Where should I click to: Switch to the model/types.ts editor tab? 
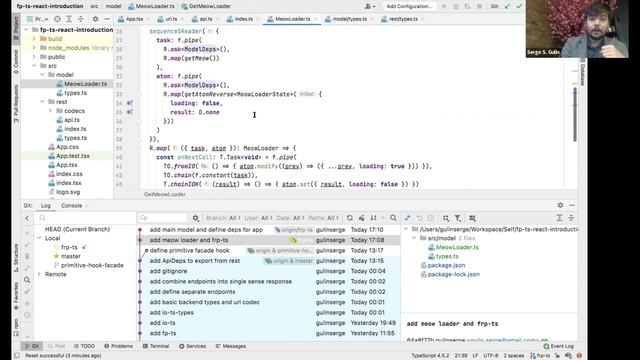(x=349, y=19)
